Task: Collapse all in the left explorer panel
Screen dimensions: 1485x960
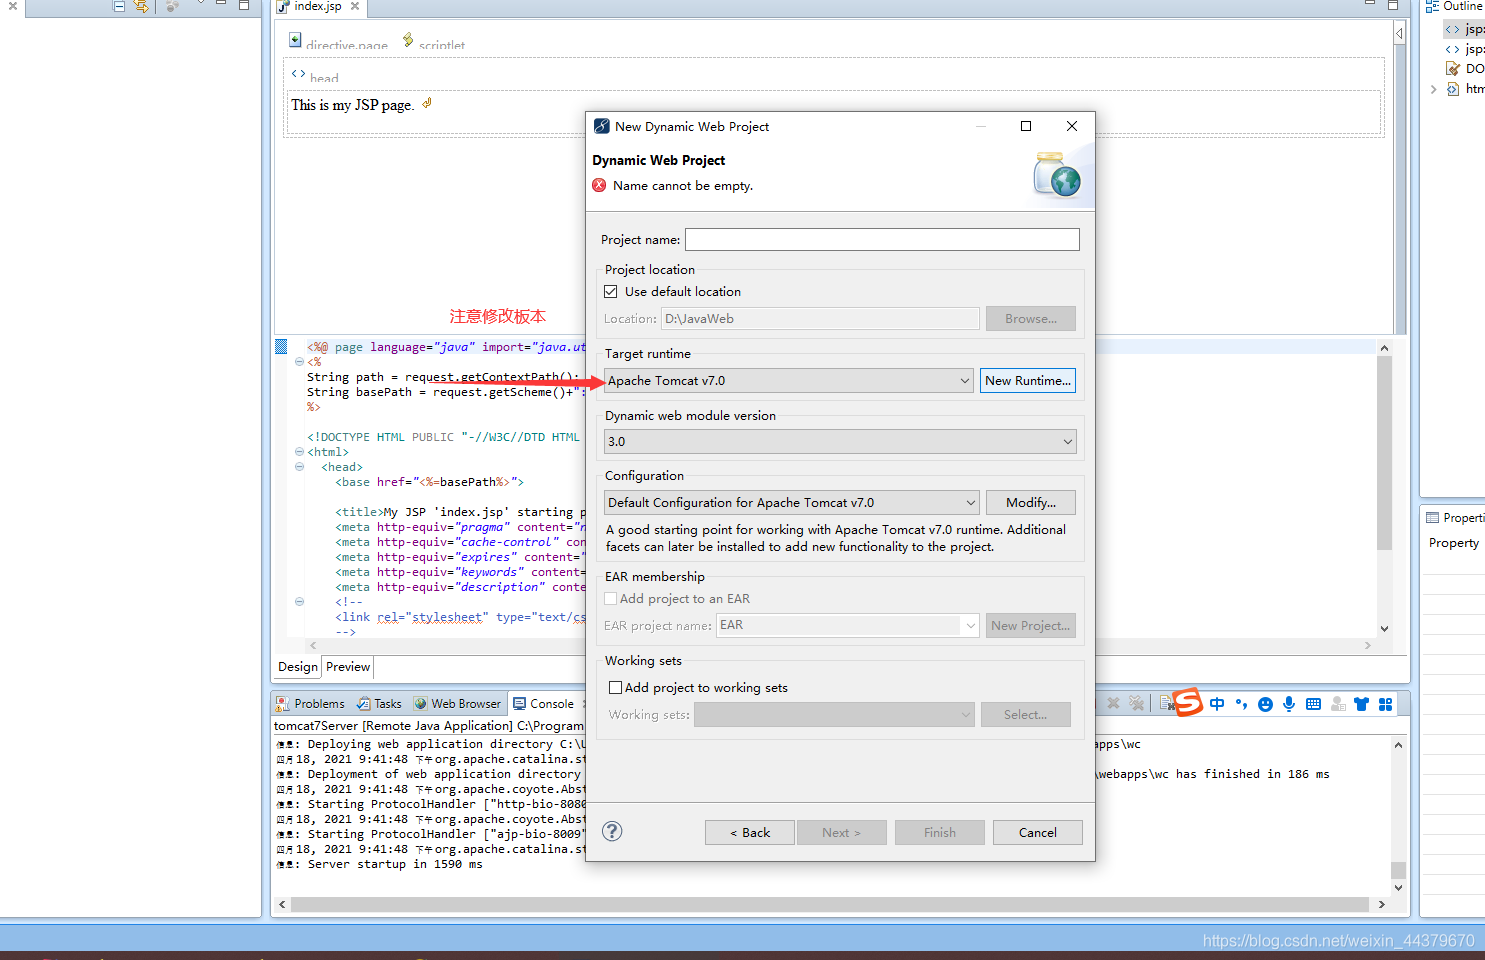Action: click(119, 6)
